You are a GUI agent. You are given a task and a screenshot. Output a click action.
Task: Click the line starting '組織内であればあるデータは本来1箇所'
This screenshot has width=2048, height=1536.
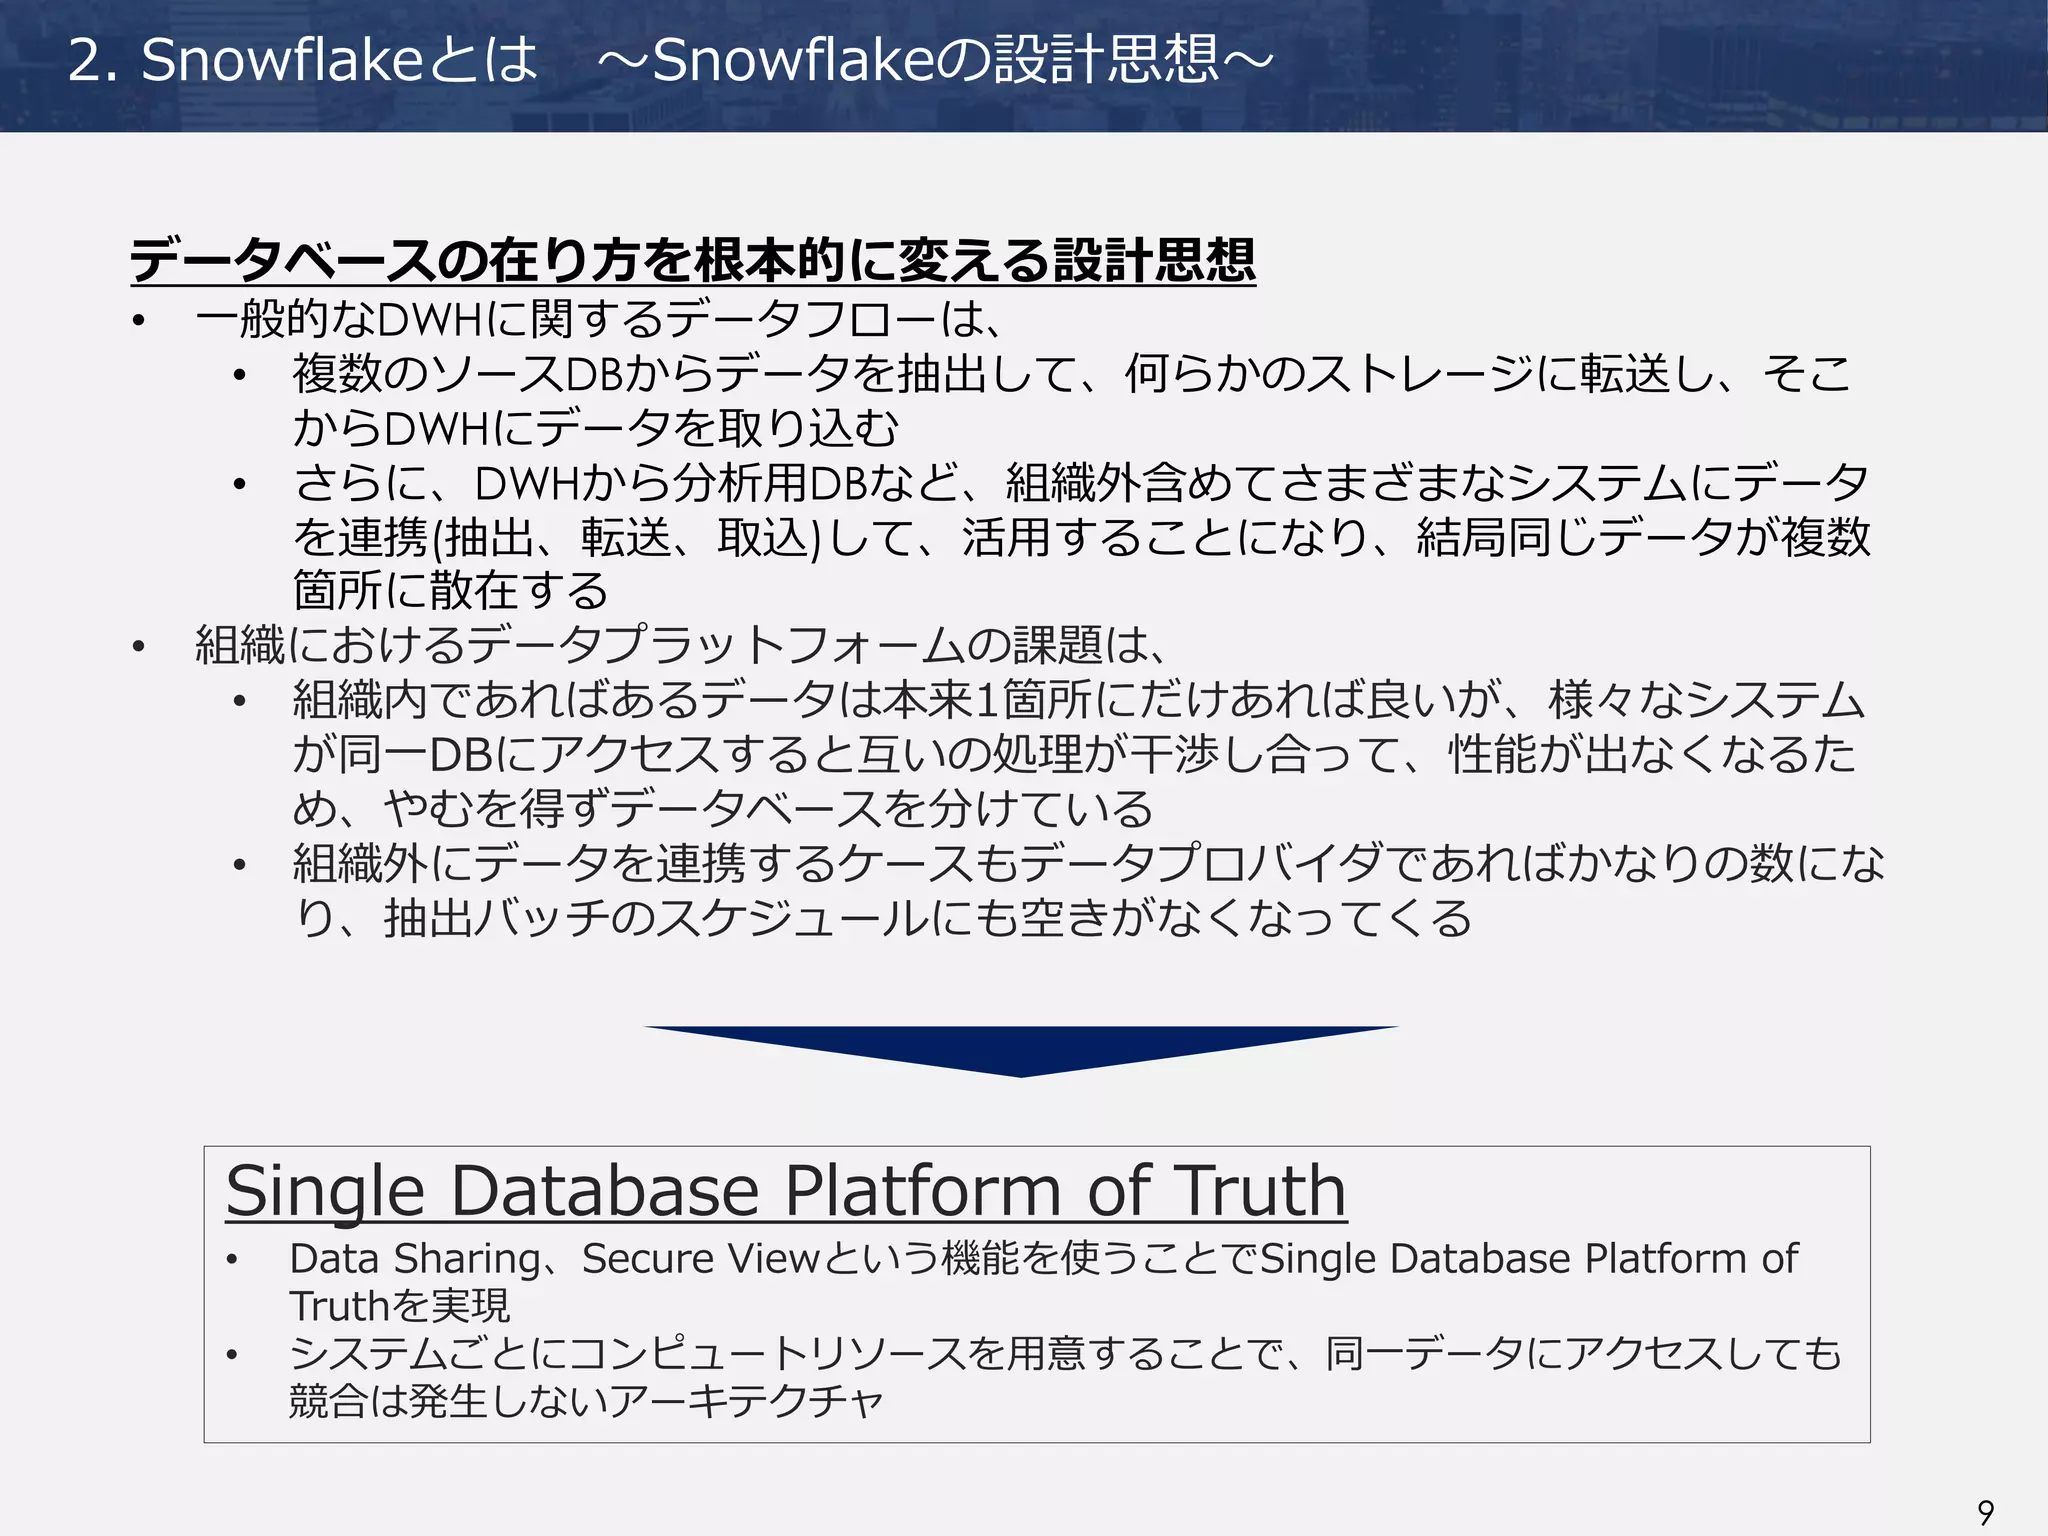point(1078,700)
